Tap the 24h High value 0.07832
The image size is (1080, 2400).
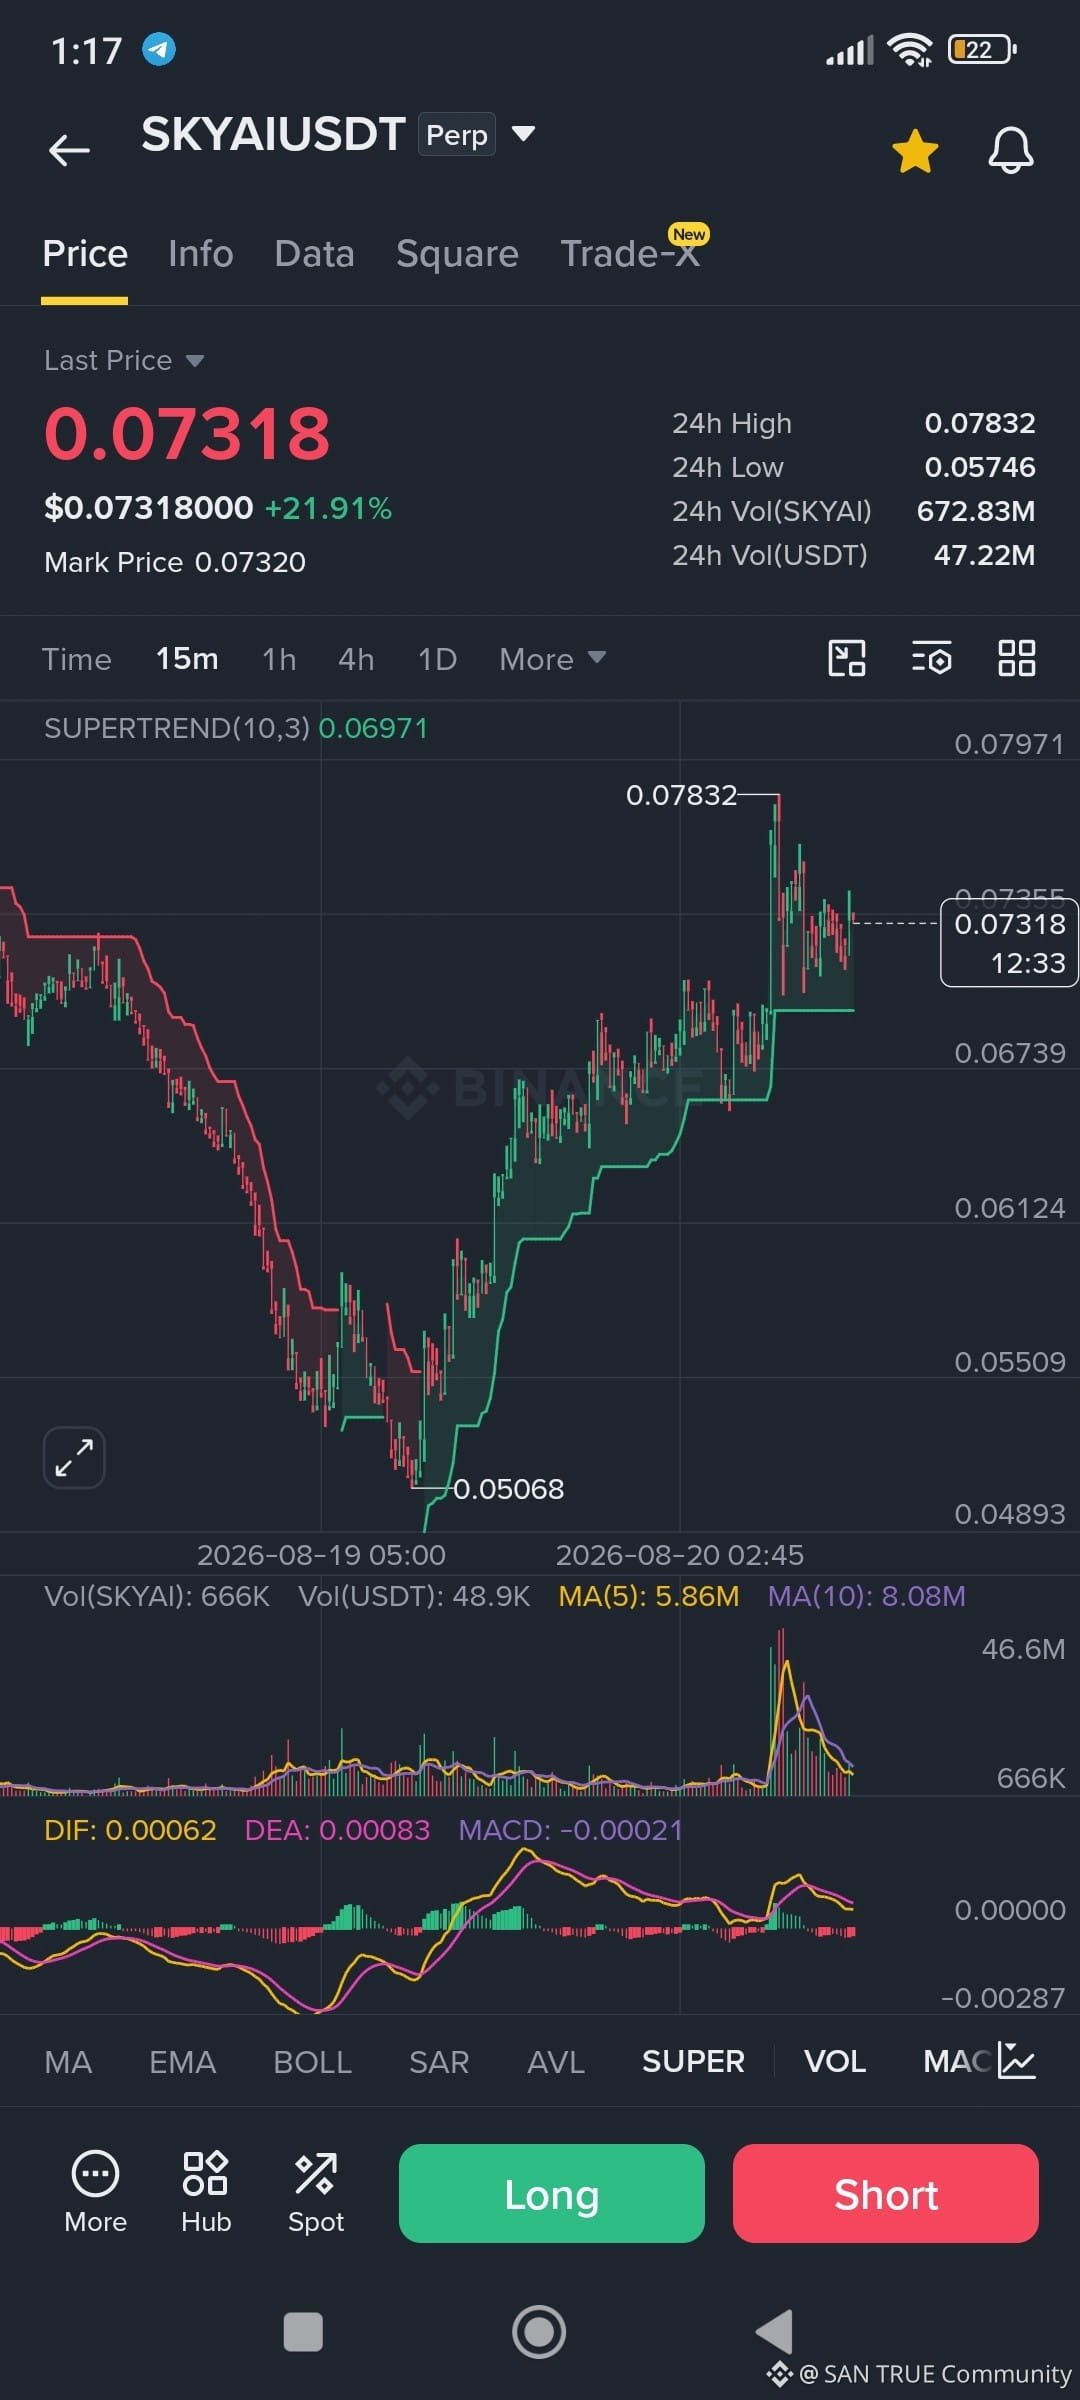(980, 423)
